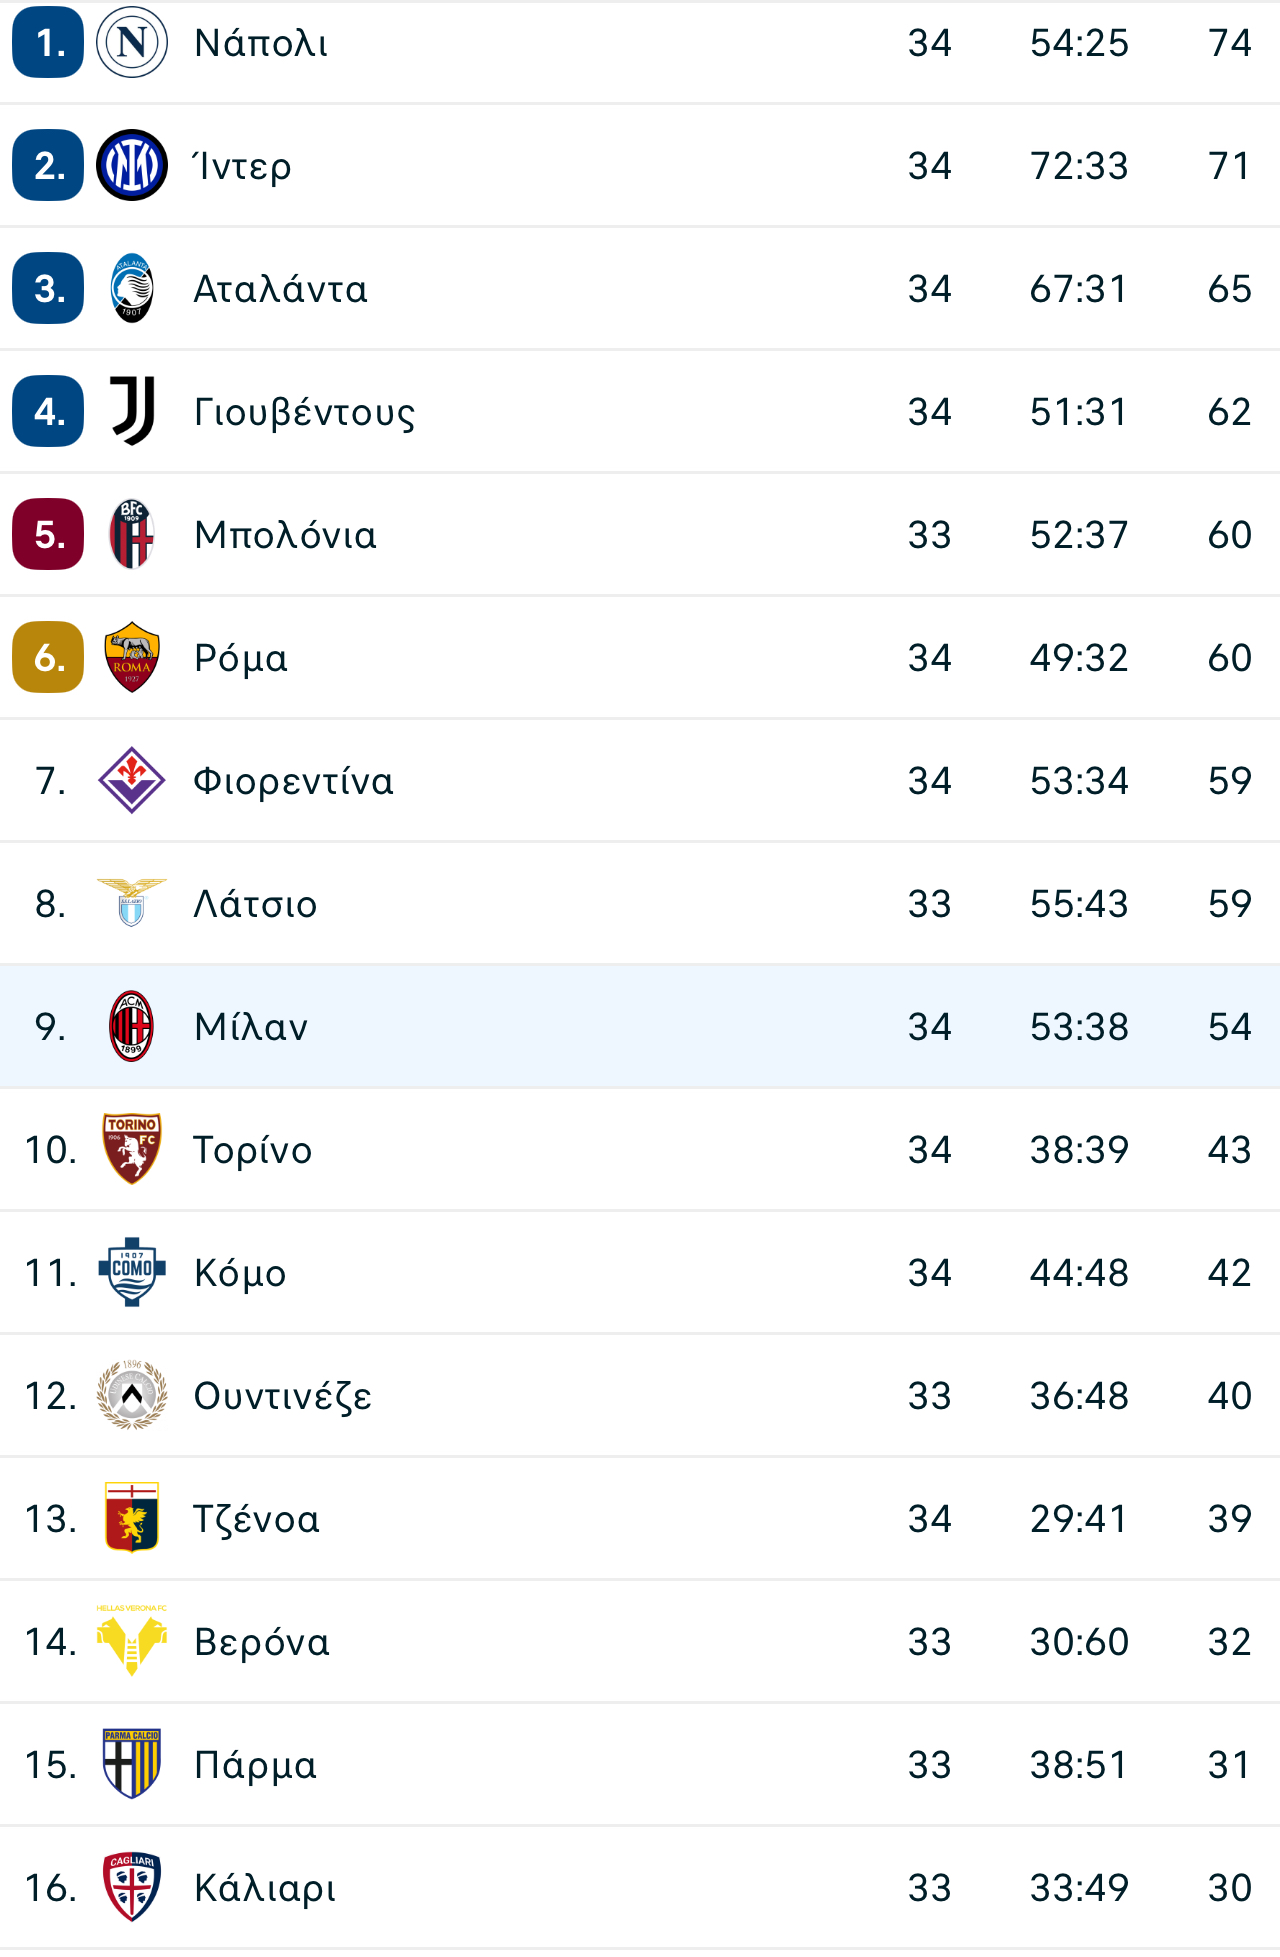Click the Atalanta club logo

[x=132, y=288]
